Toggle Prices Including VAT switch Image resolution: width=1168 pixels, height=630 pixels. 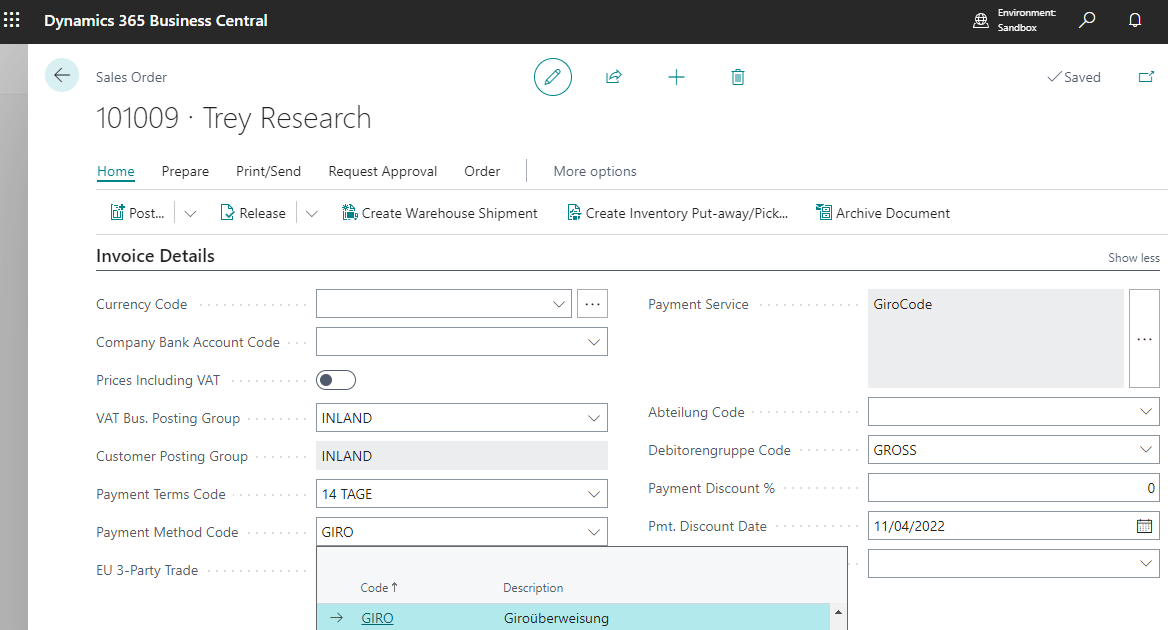tap(336, 380)
